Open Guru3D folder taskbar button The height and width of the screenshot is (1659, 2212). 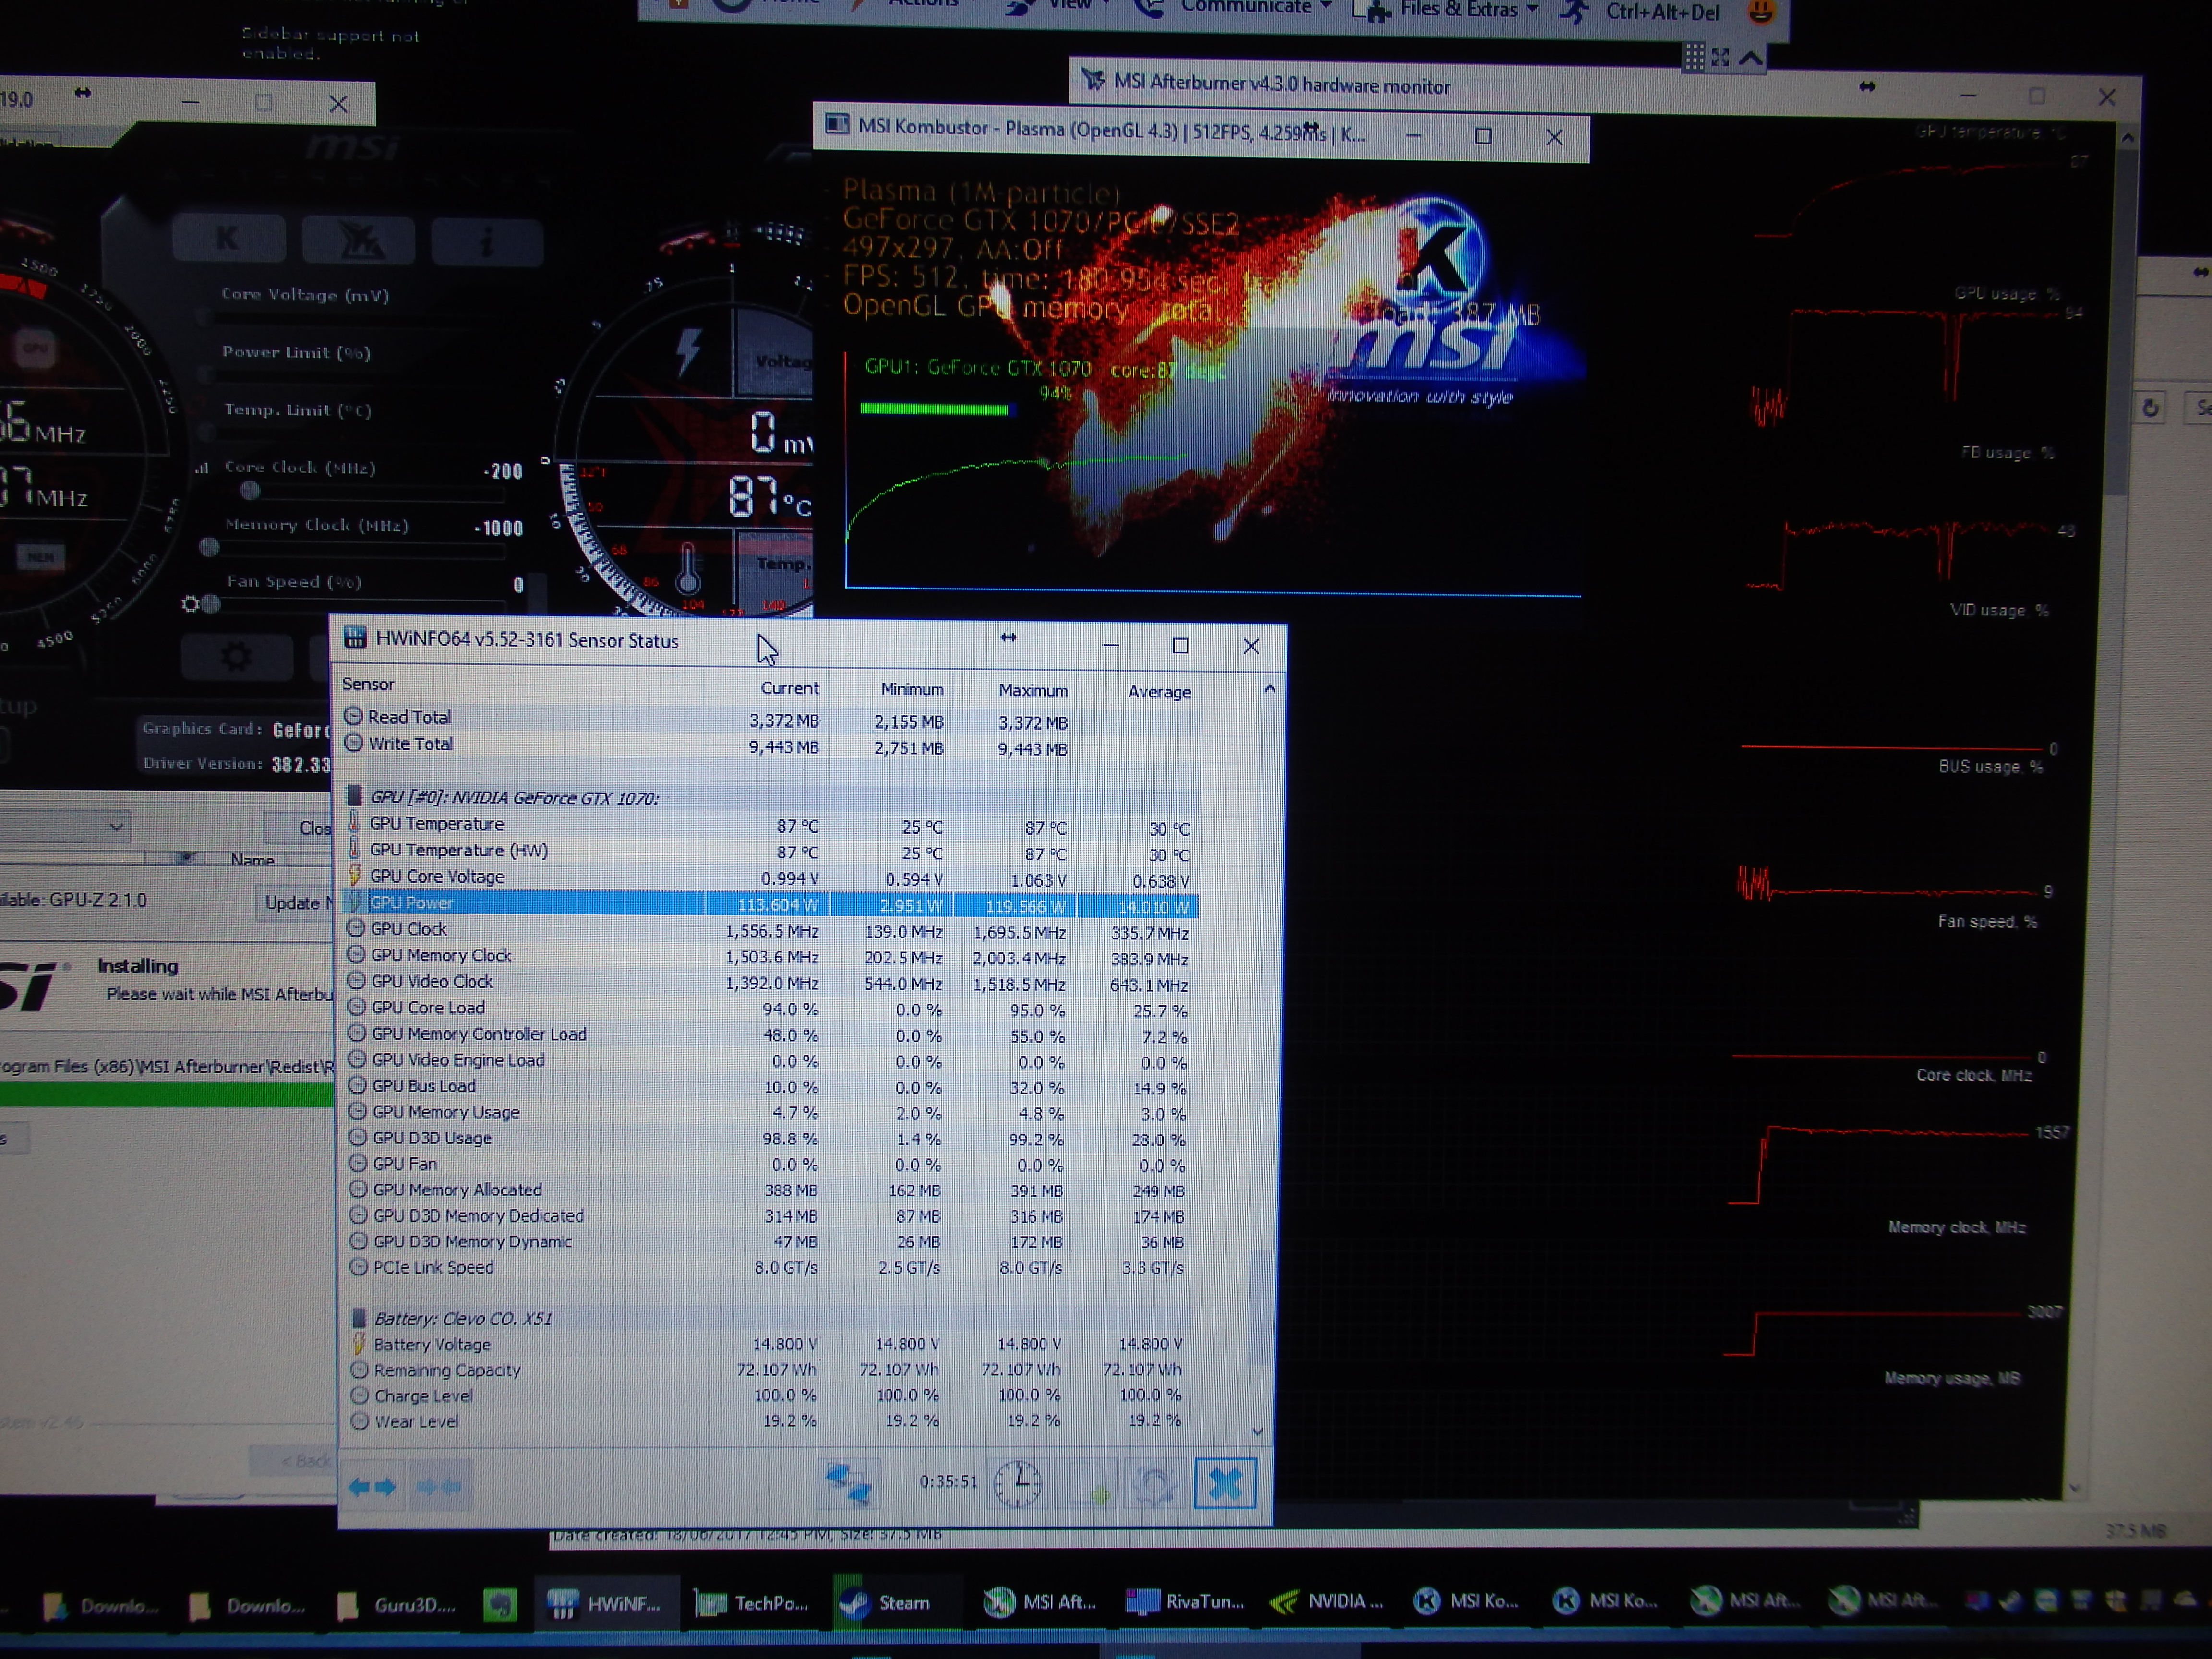(x=398, y=1605)
